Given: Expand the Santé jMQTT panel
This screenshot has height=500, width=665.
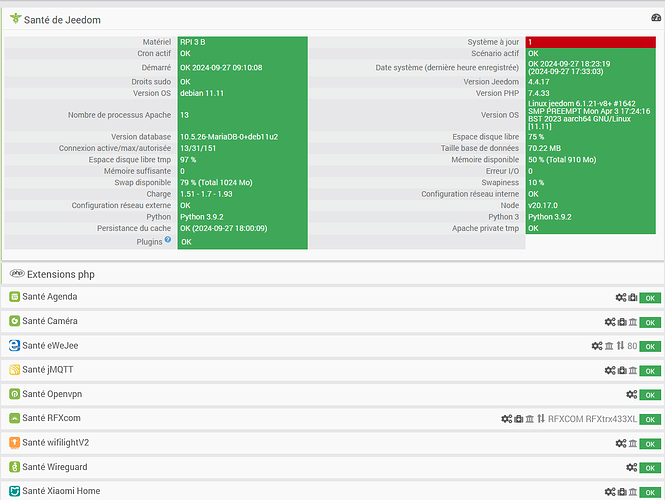Looking at the screenshot, I should (x=48, y=370).
